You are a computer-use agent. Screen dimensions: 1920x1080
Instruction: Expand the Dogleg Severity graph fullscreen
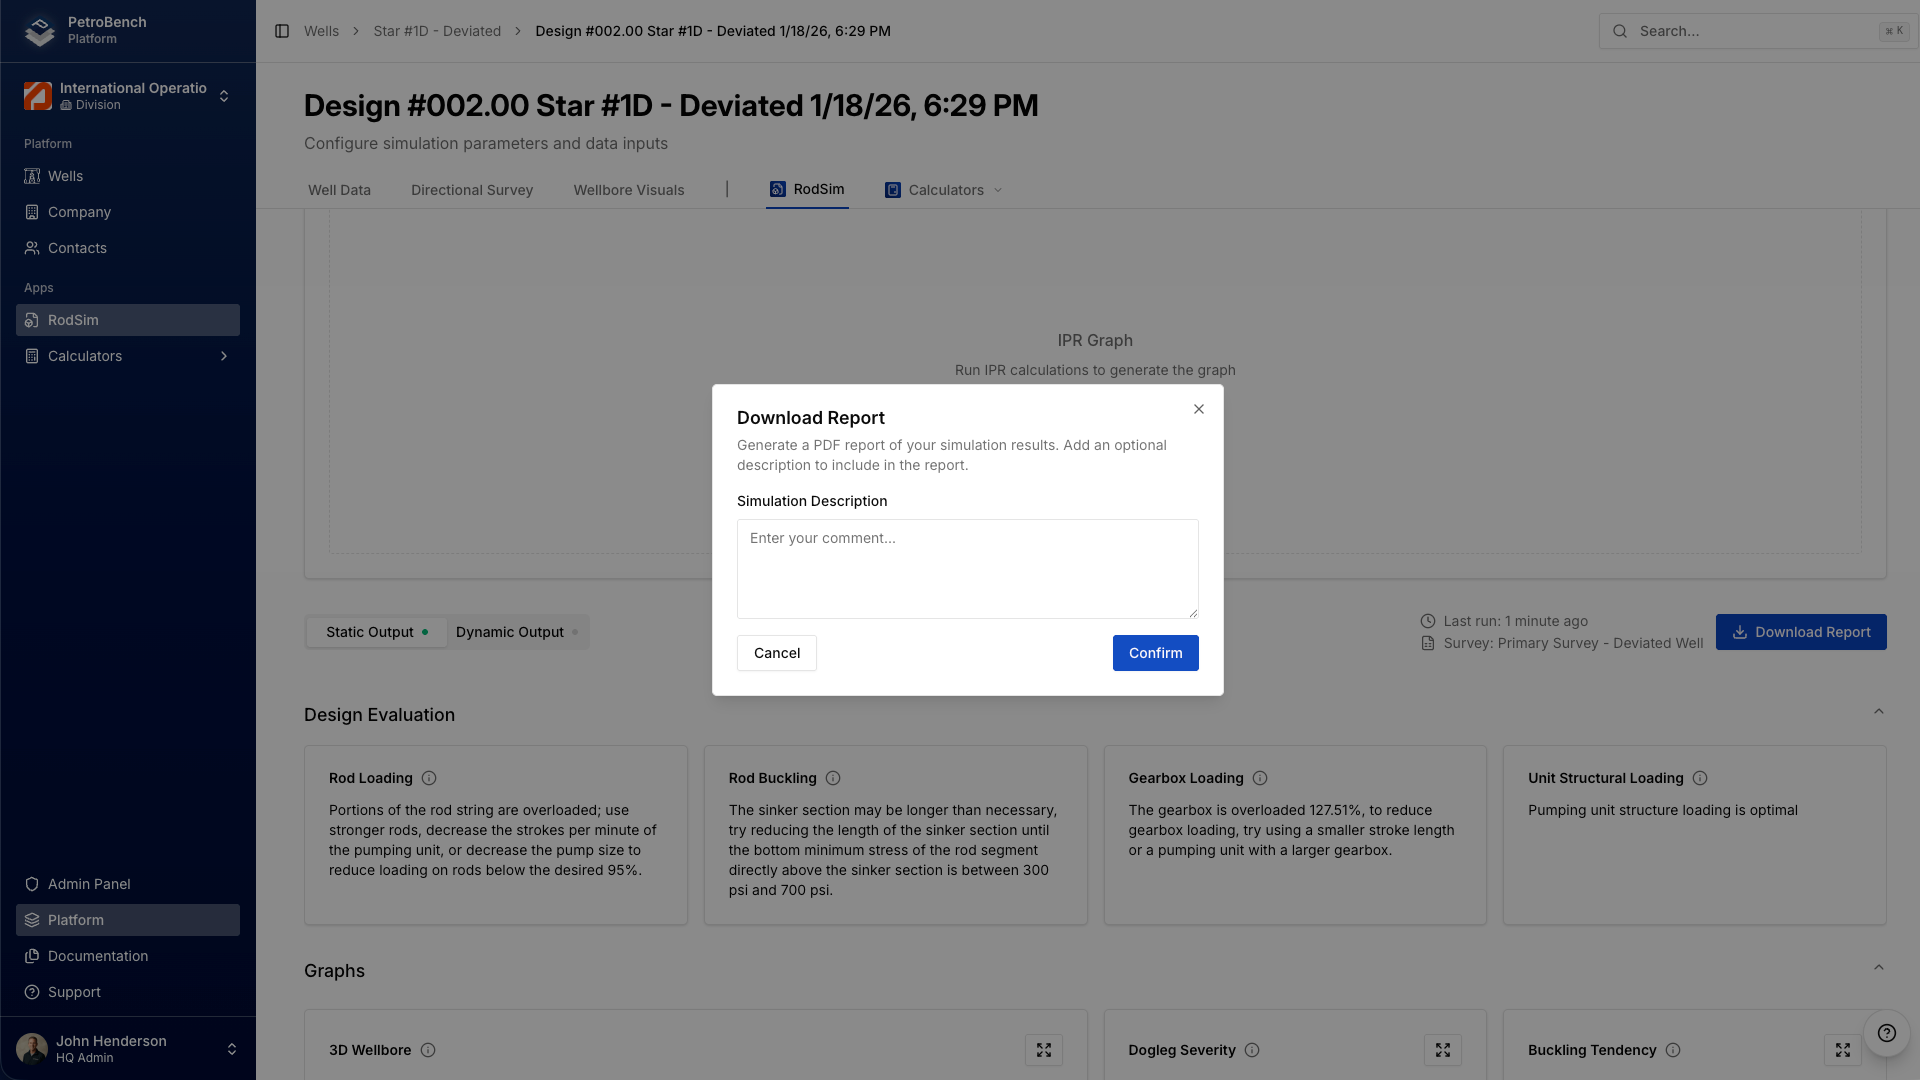[x=1443, y=1050]
